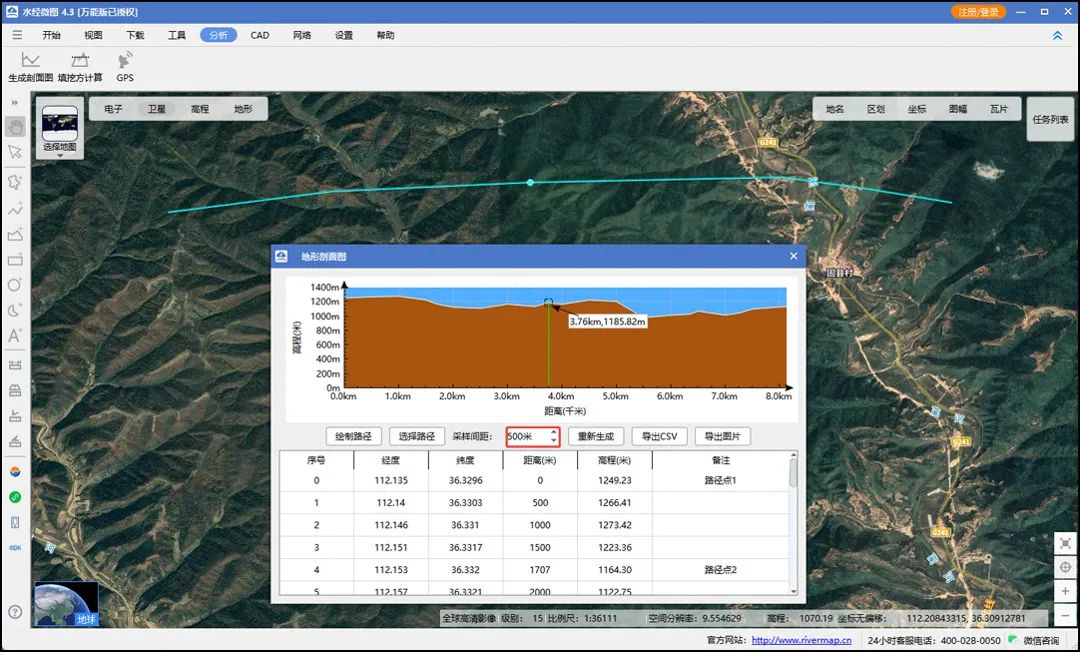Toggle 地名 overlay

(x=835, y=109)
